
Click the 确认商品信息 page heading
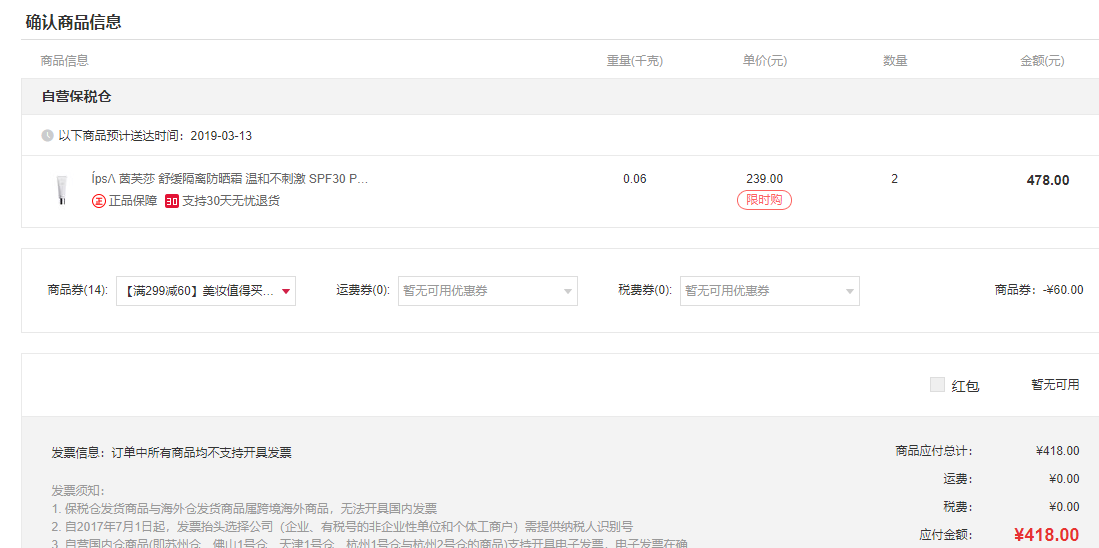[x=74, y=22]
